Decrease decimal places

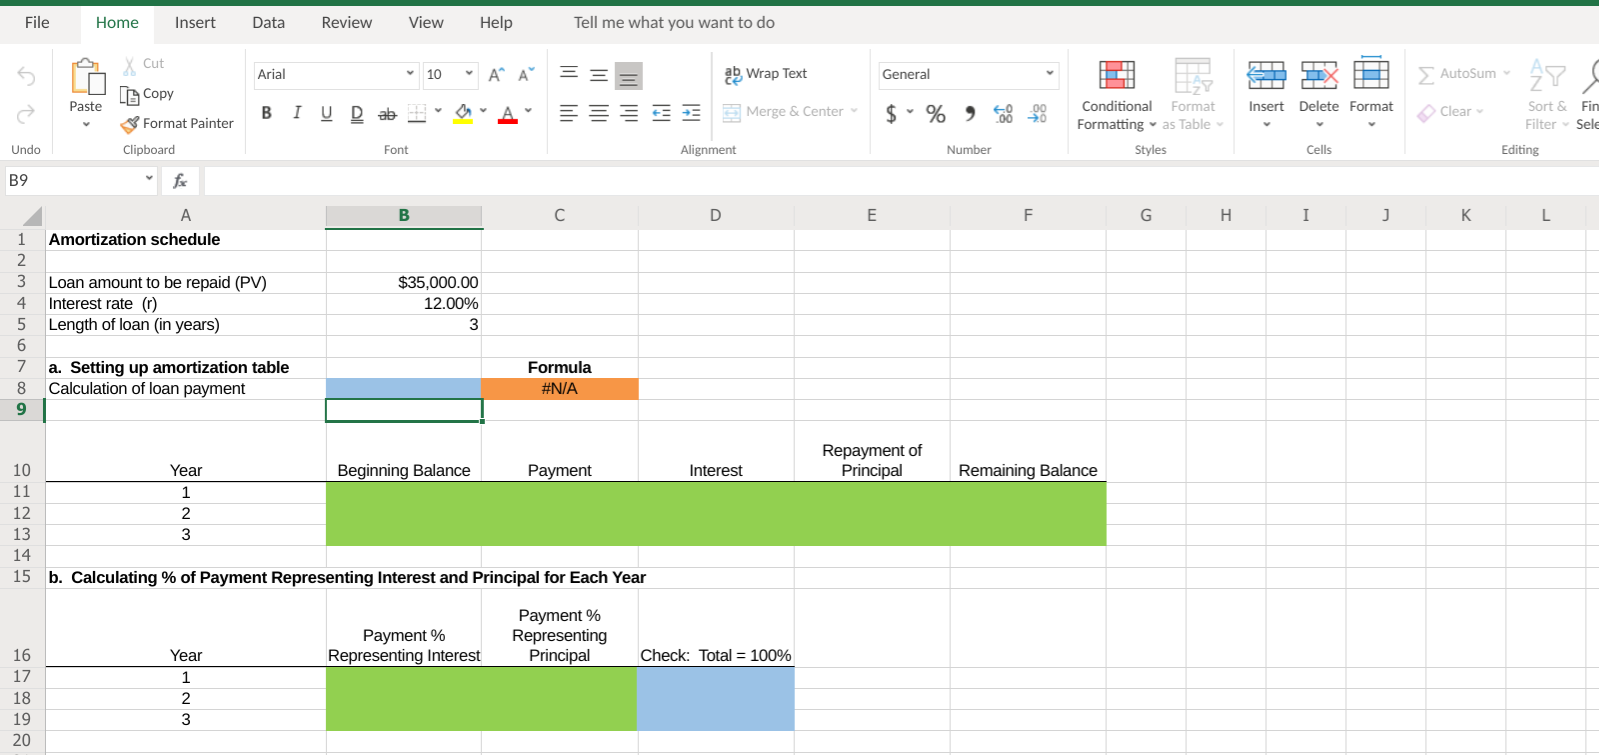(1037, 114)
